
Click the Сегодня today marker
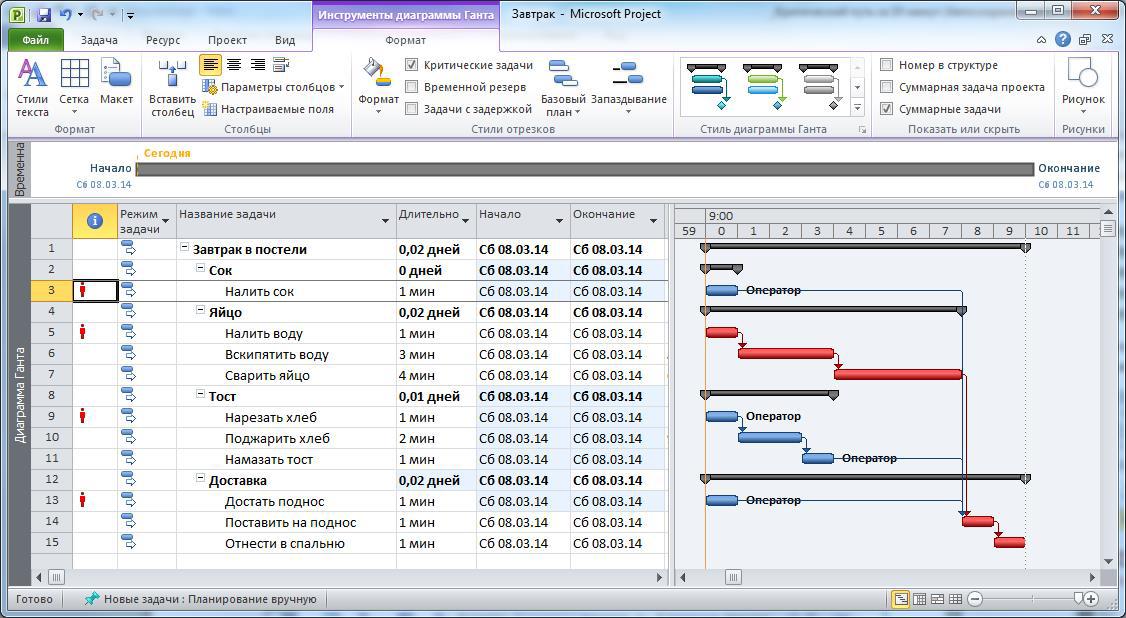(x=167, y=153)
